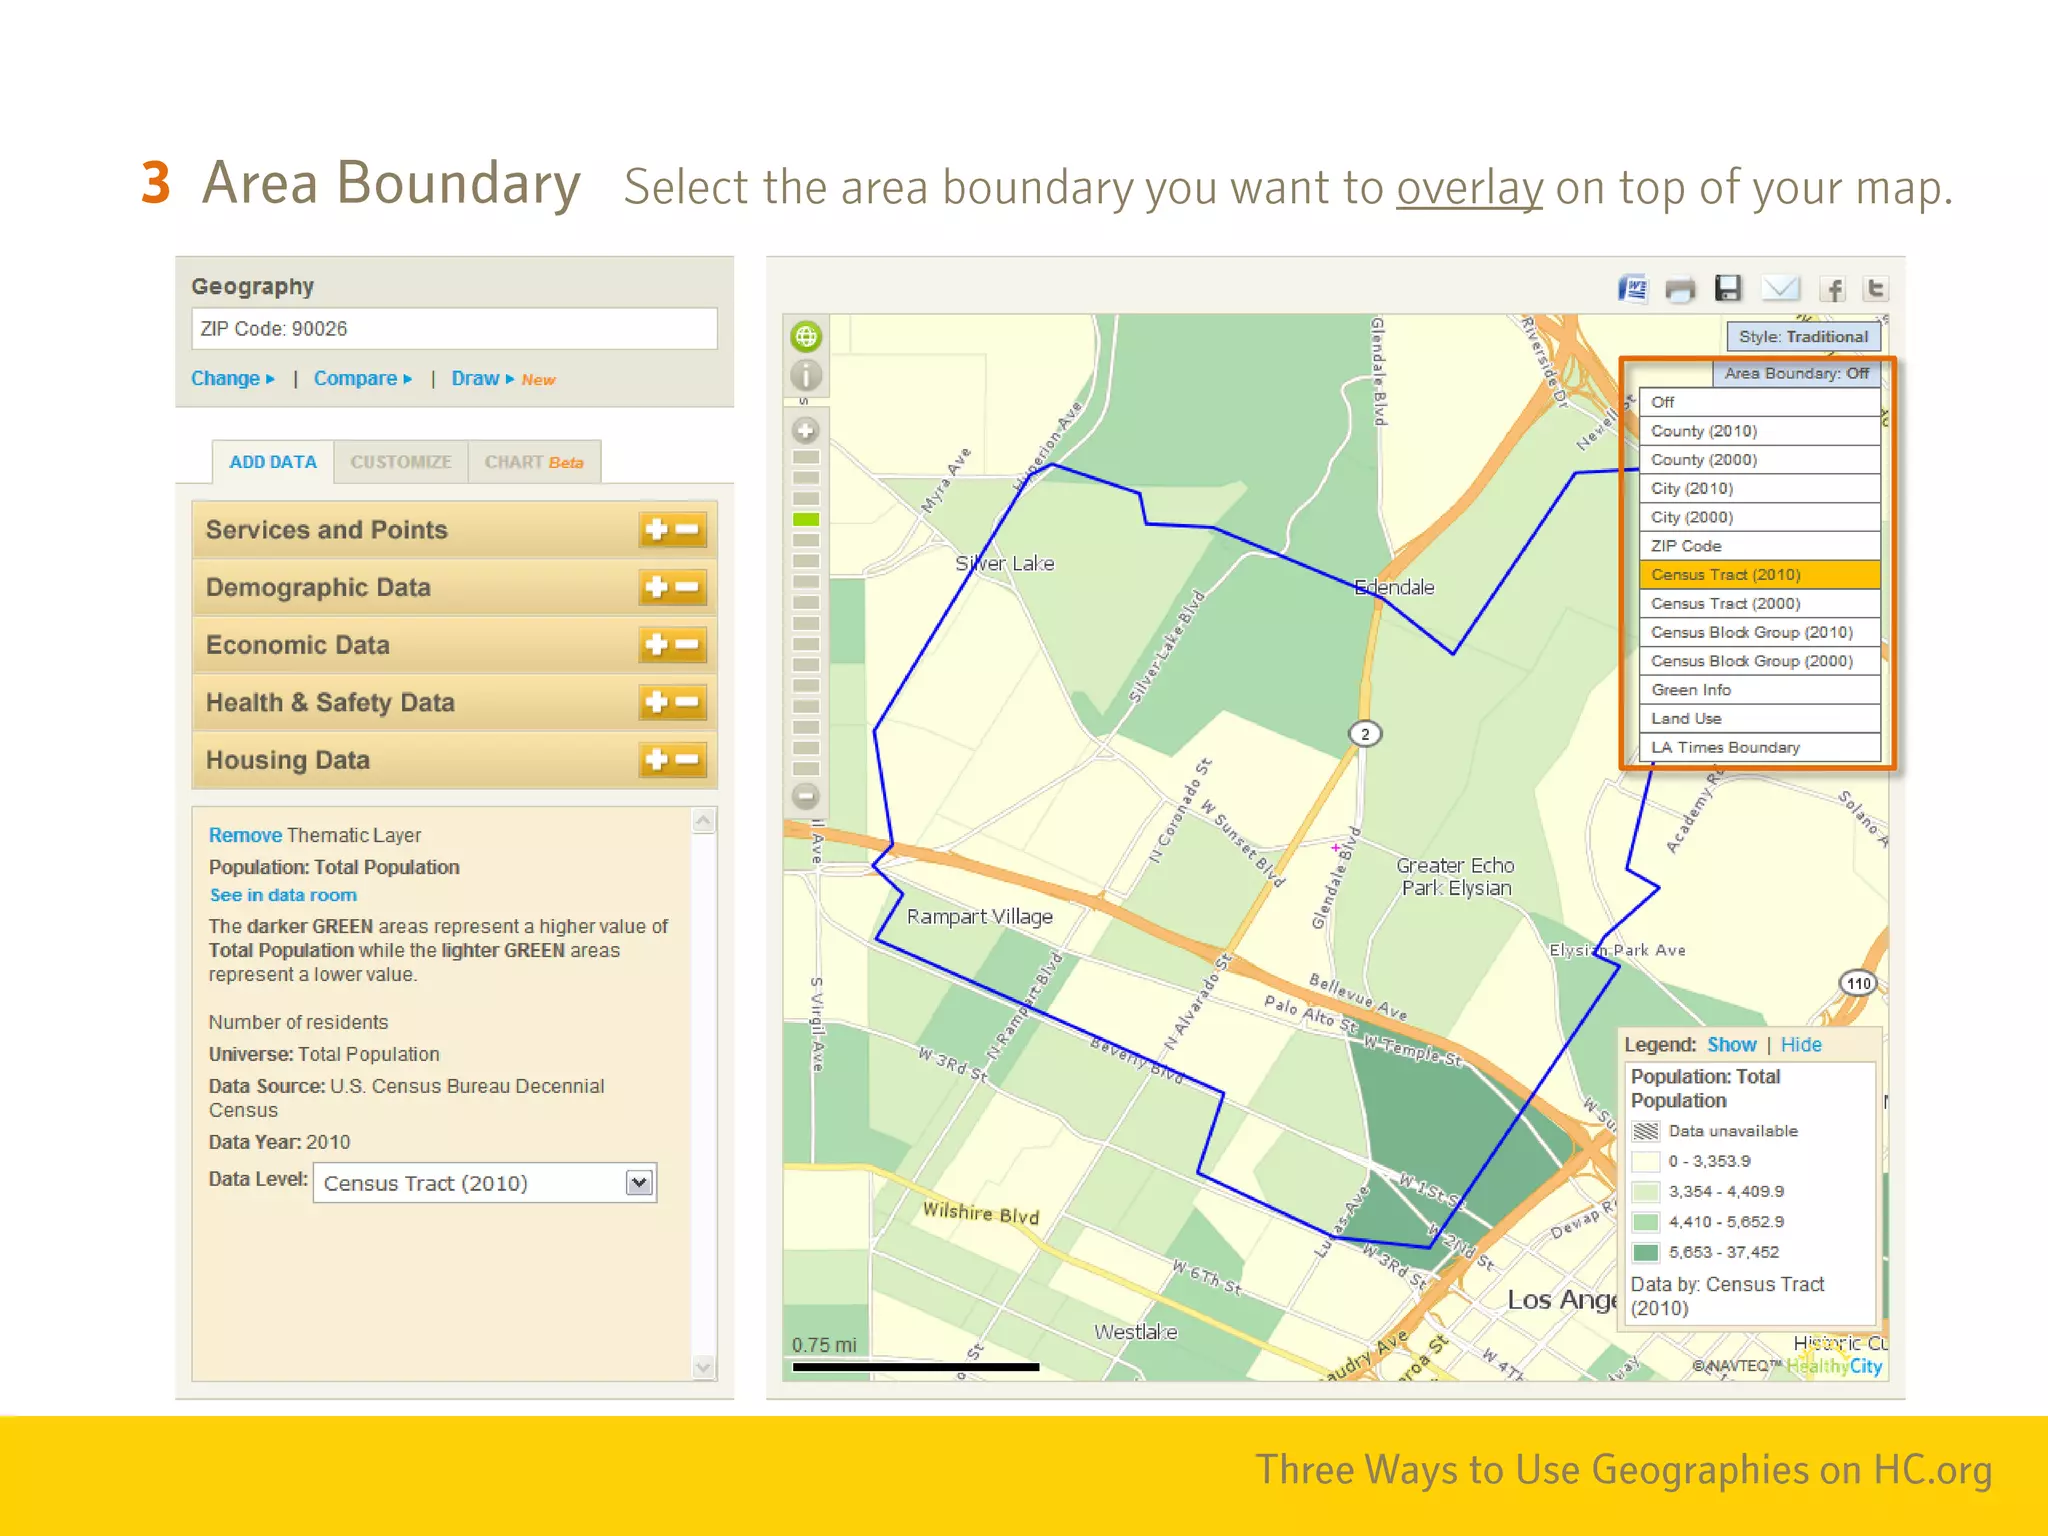The width and height of the screenshot is (2048, 1536).
Task: Click the Export to Word icon
Action: pyautogui.click(x=1633, y=290)
